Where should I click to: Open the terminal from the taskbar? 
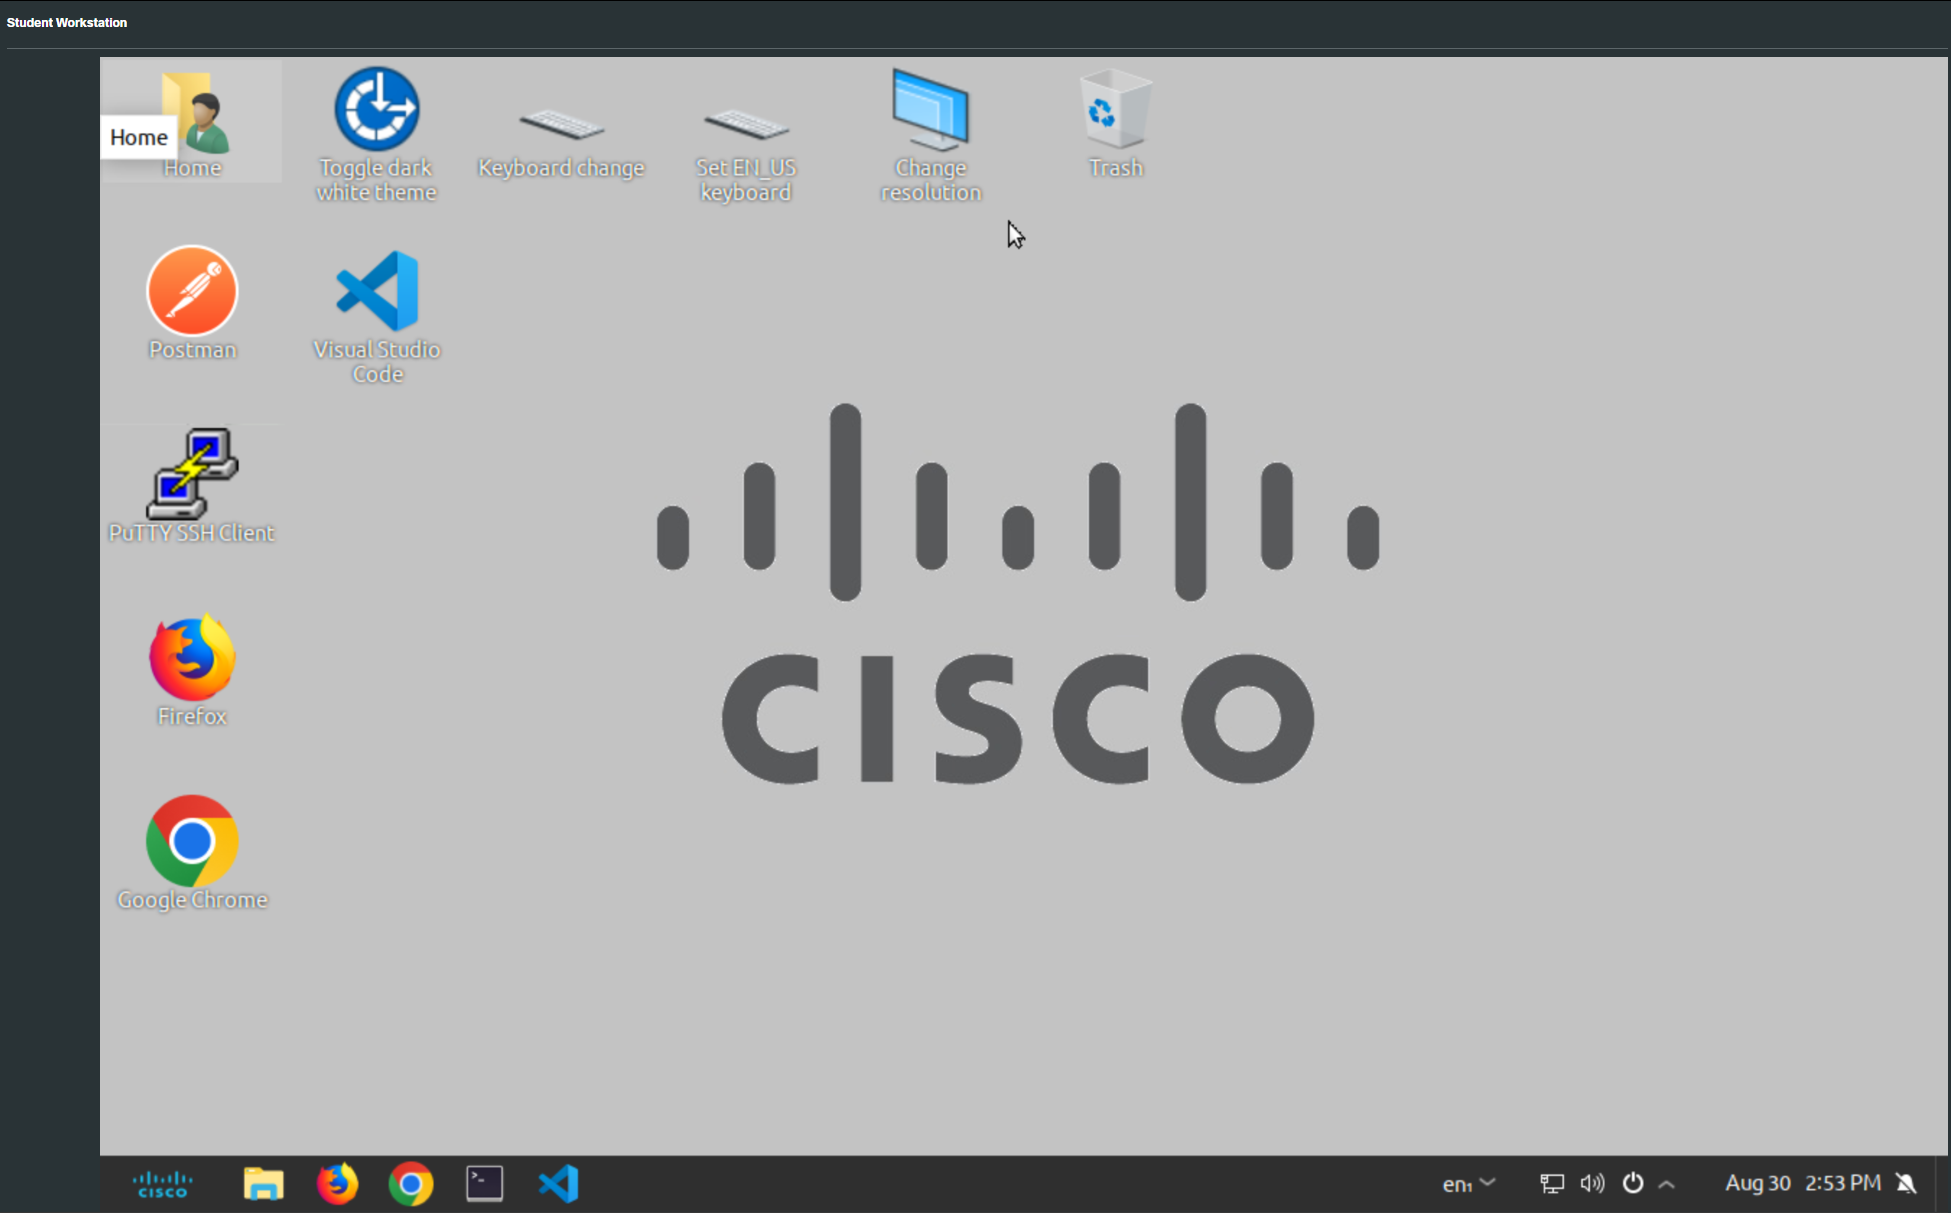click(485, 1184)
